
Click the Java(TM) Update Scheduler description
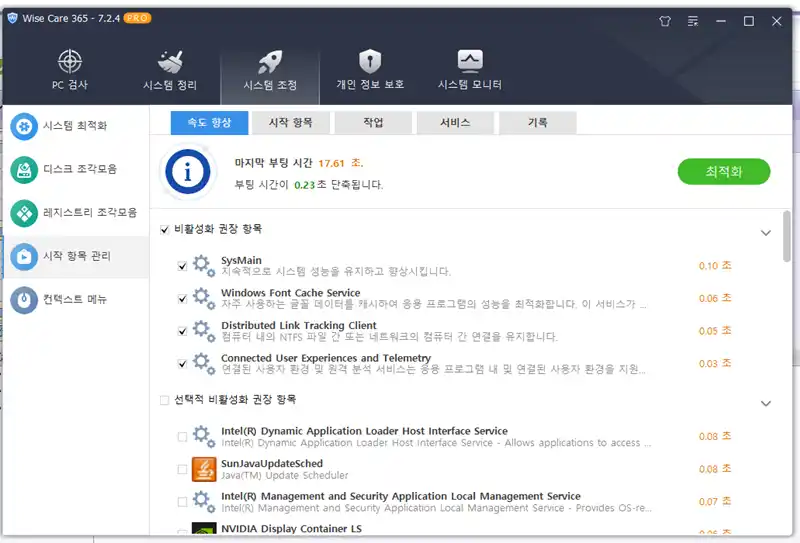(x=284, y=476)
